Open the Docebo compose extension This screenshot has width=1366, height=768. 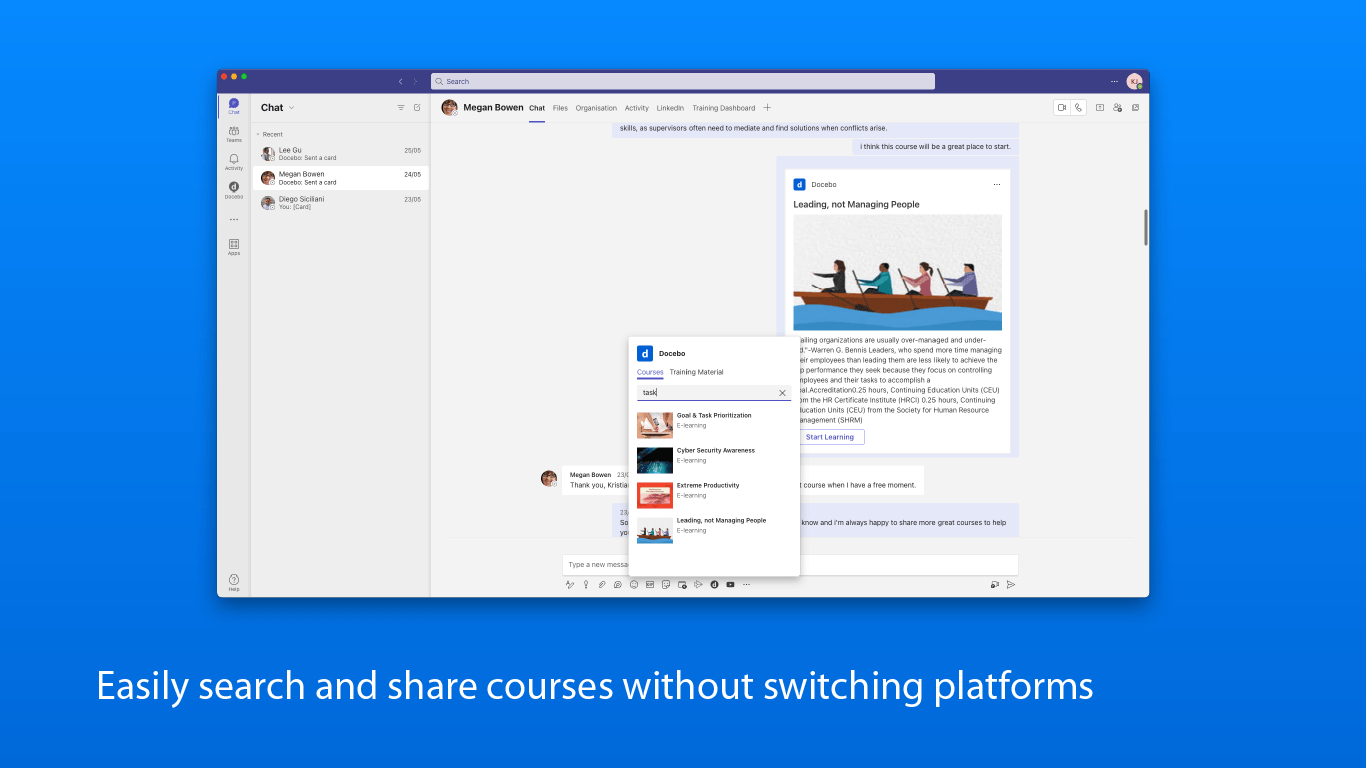click(714, 584)
